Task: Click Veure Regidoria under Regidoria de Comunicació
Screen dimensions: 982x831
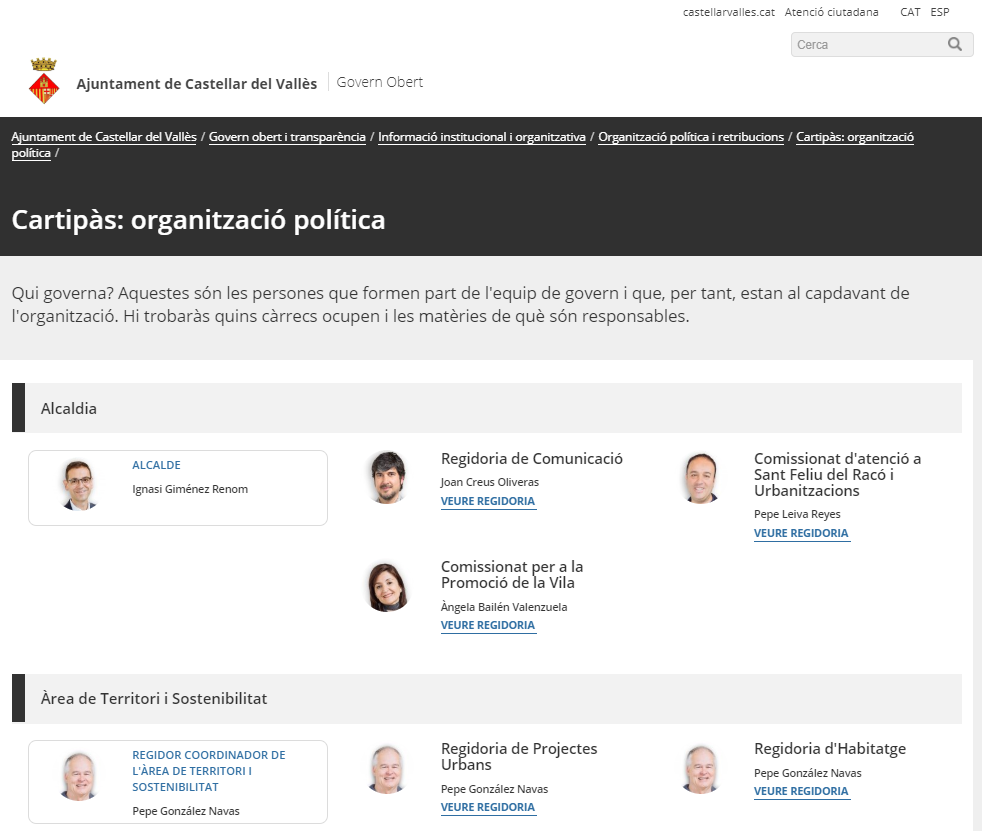Action: (x=488, y=501)
